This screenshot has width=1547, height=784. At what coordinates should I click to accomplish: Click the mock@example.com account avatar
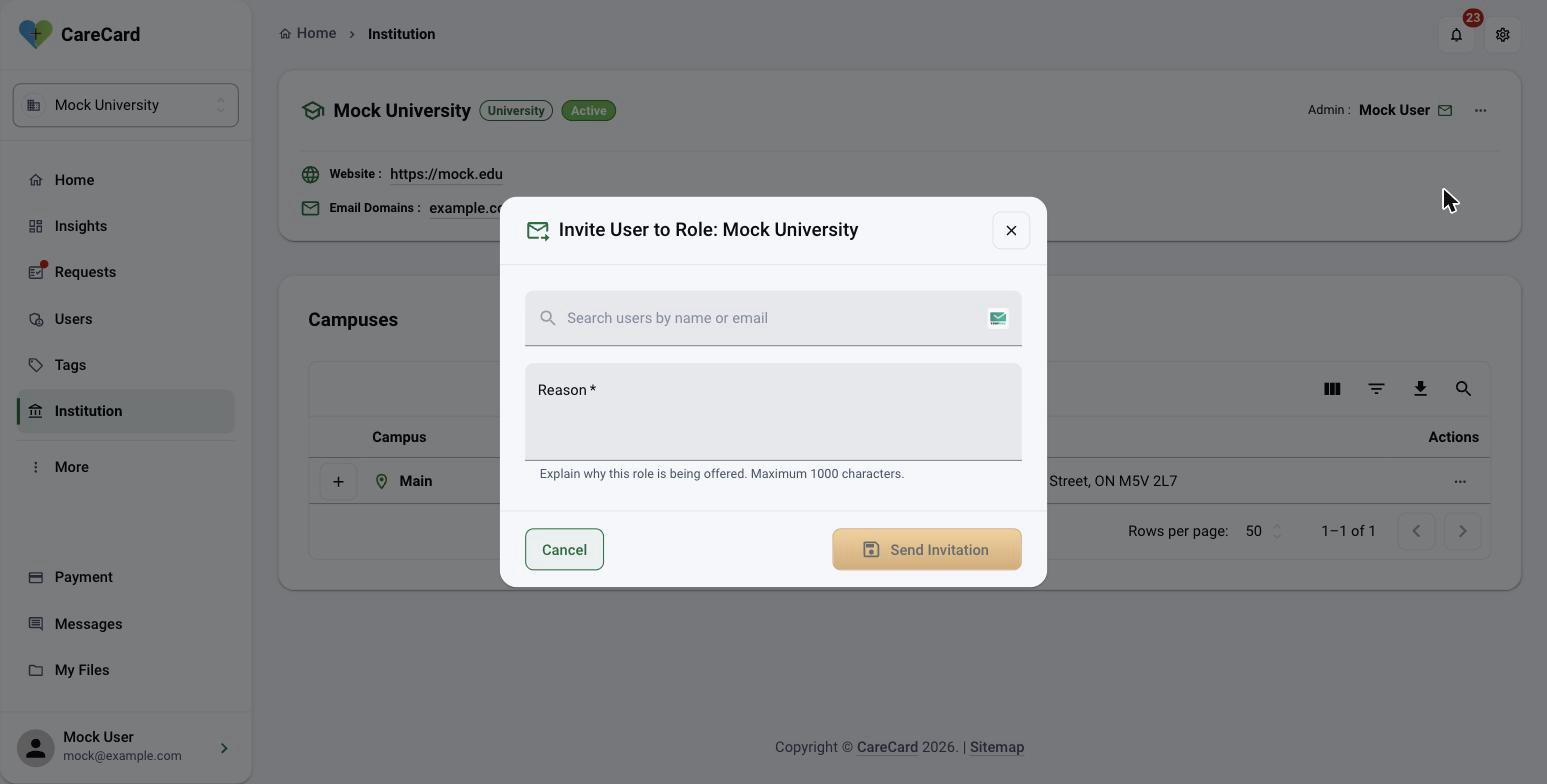tap(36, 748)
